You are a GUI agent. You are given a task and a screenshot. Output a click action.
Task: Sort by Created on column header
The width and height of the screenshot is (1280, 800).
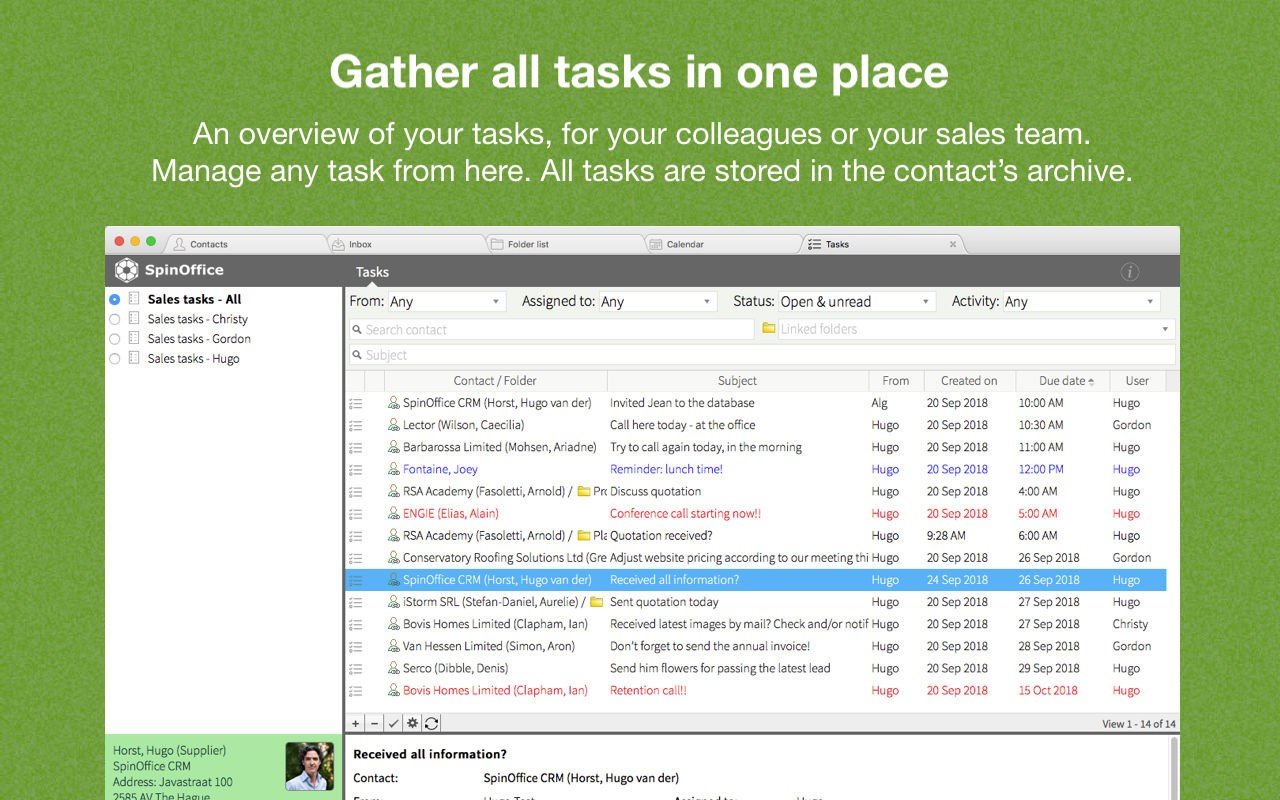[x=969, y=381]
